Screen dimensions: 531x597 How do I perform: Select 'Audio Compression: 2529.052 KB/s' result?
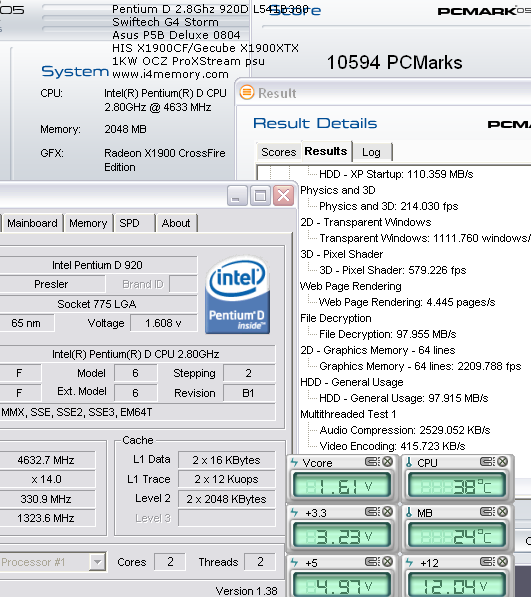pos(405,430)
